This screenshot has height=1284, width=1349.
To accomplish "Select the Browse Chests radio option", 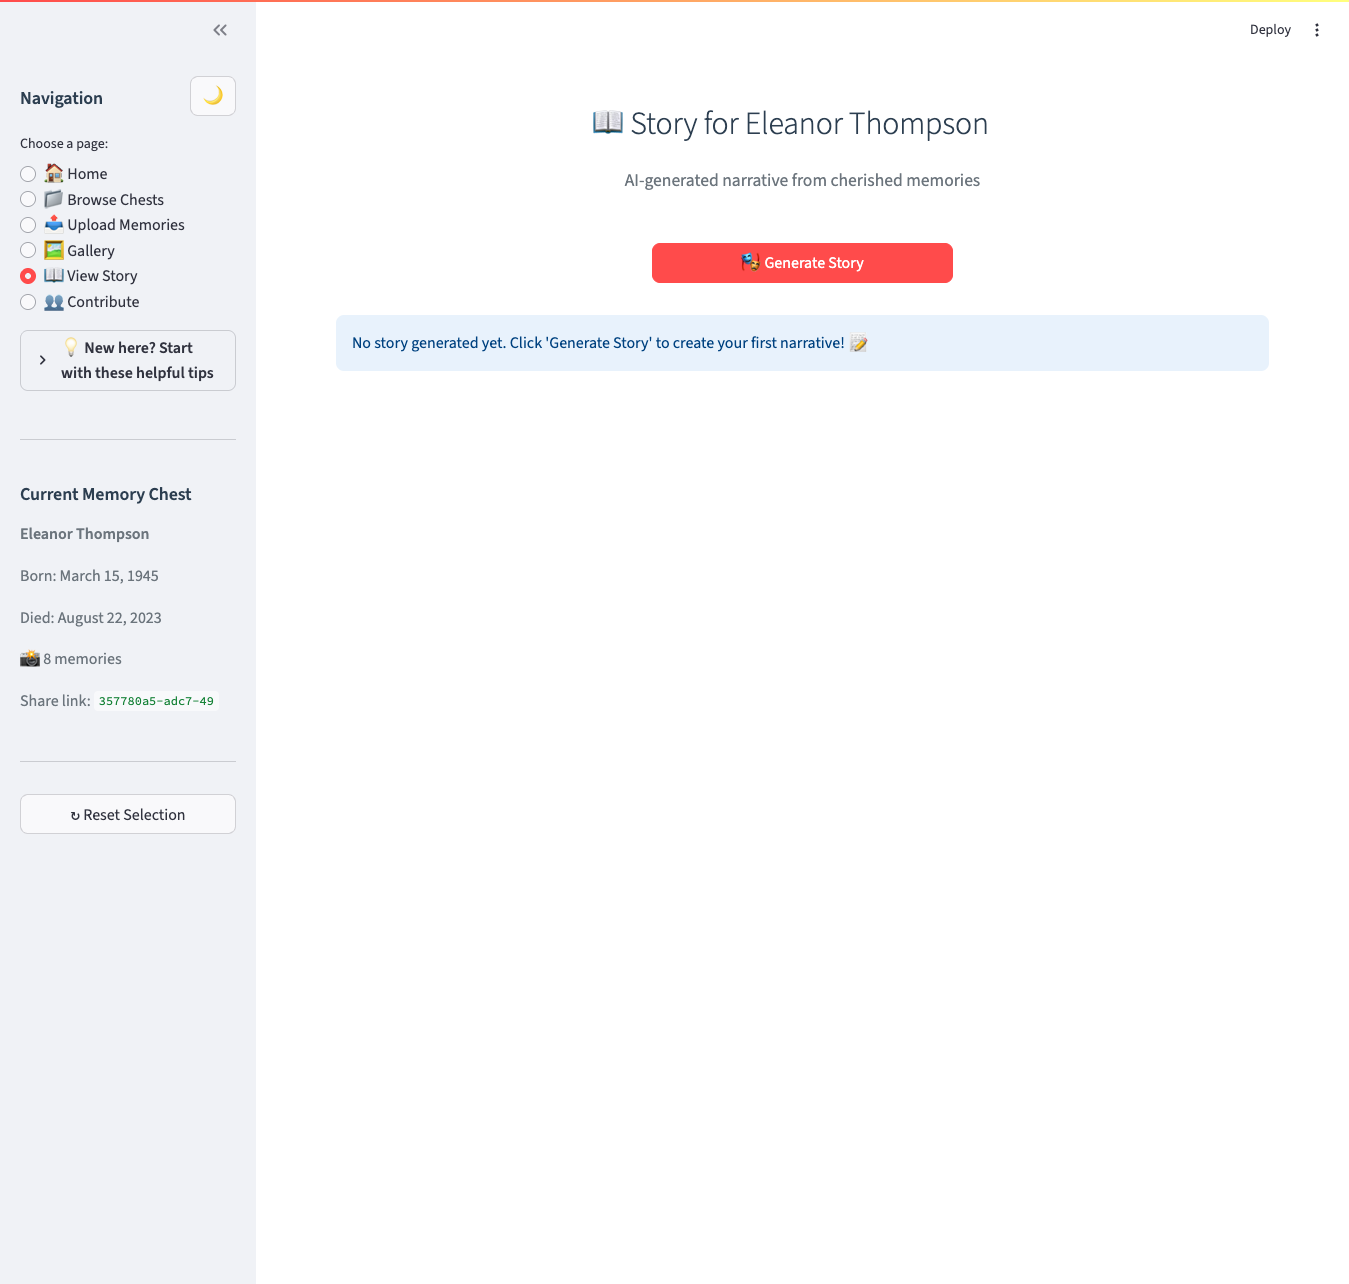I will [28, 199].
